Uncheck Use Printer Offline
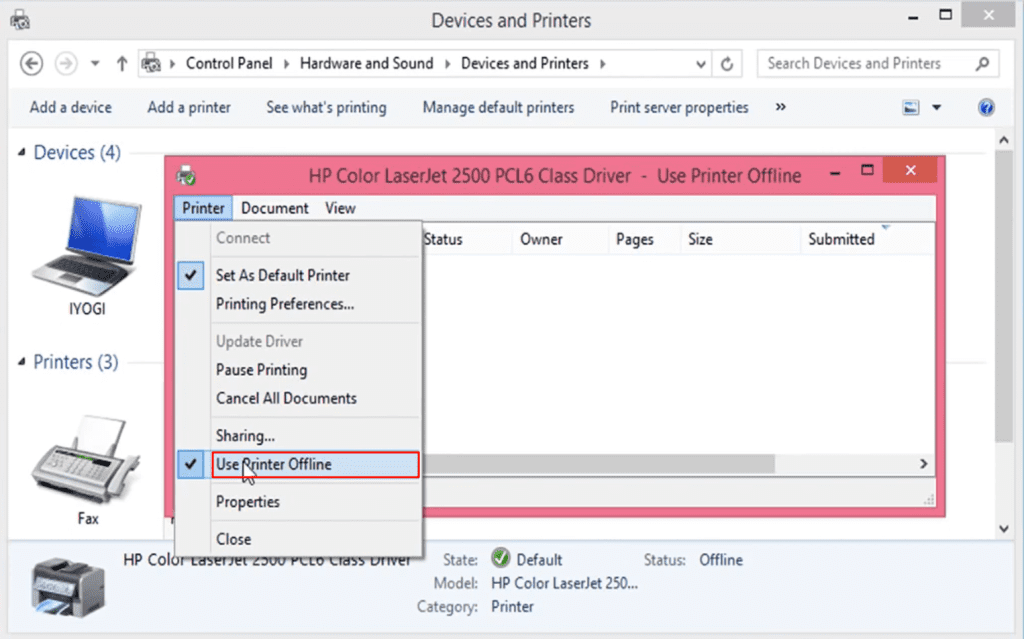Image resolution: width=1024 pixels, height=639 pixels. [x=298, y=465]
